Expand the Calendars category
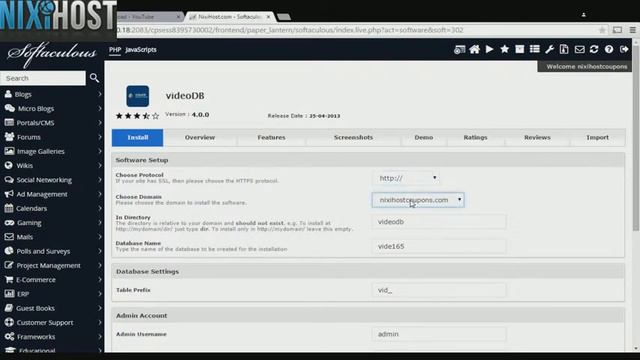Viewport: 640px width, 360px height. (x=52, y=209)
